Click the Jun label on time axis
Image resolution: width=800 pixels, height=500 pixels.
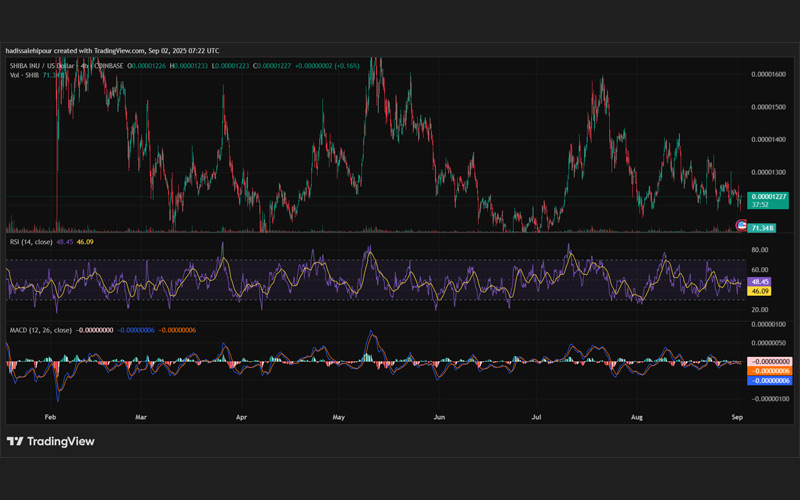439,417
